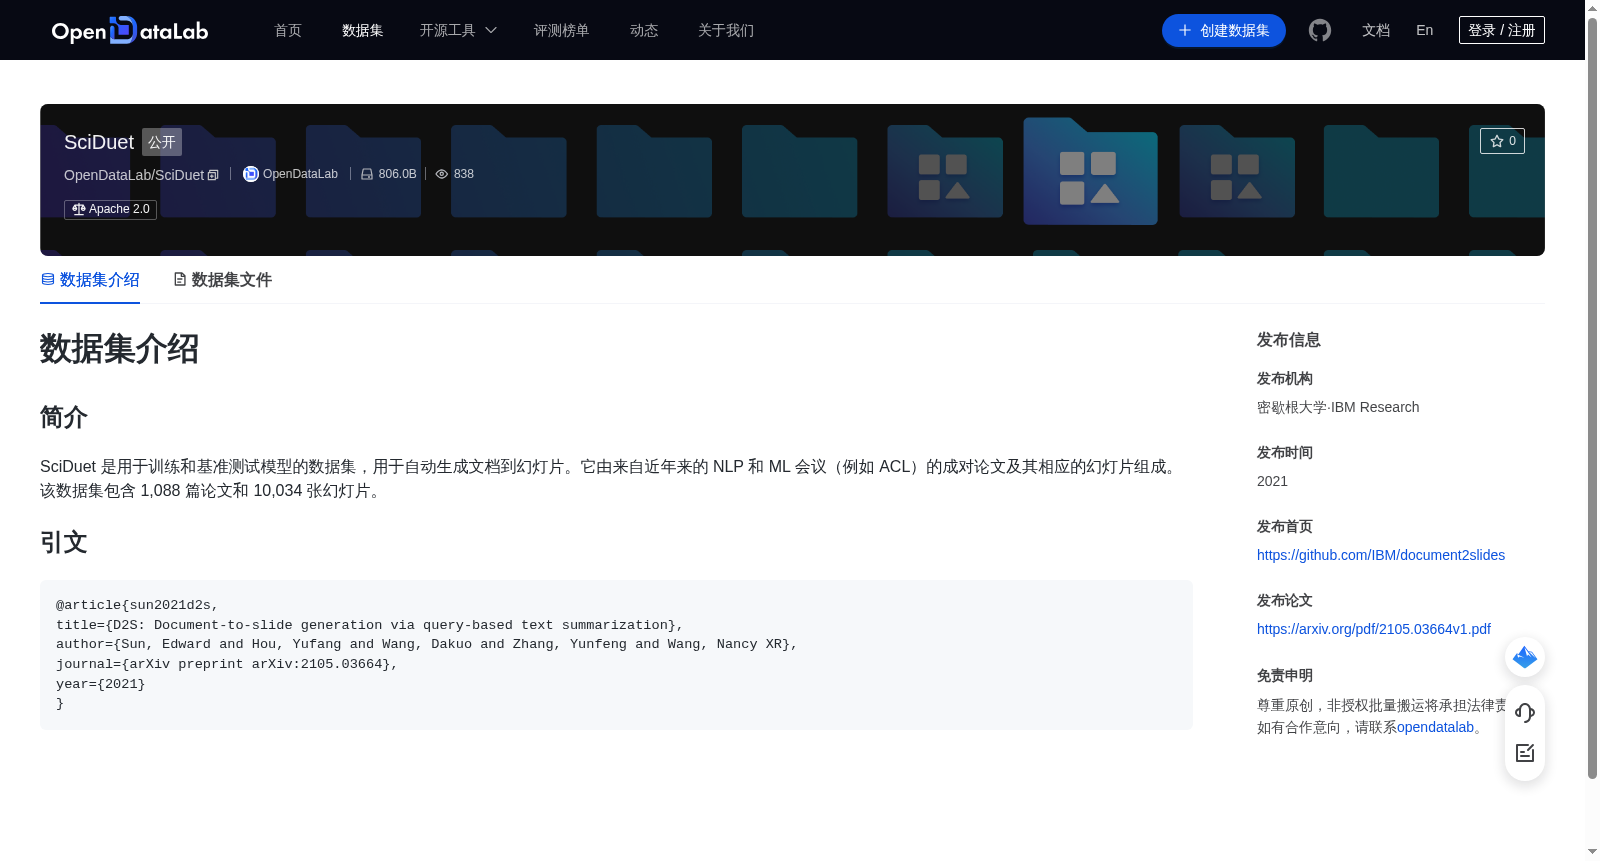This screenshot has width=1600, height=861.
Task: Click the eye views icon
Action: click(x=442, y=174)
